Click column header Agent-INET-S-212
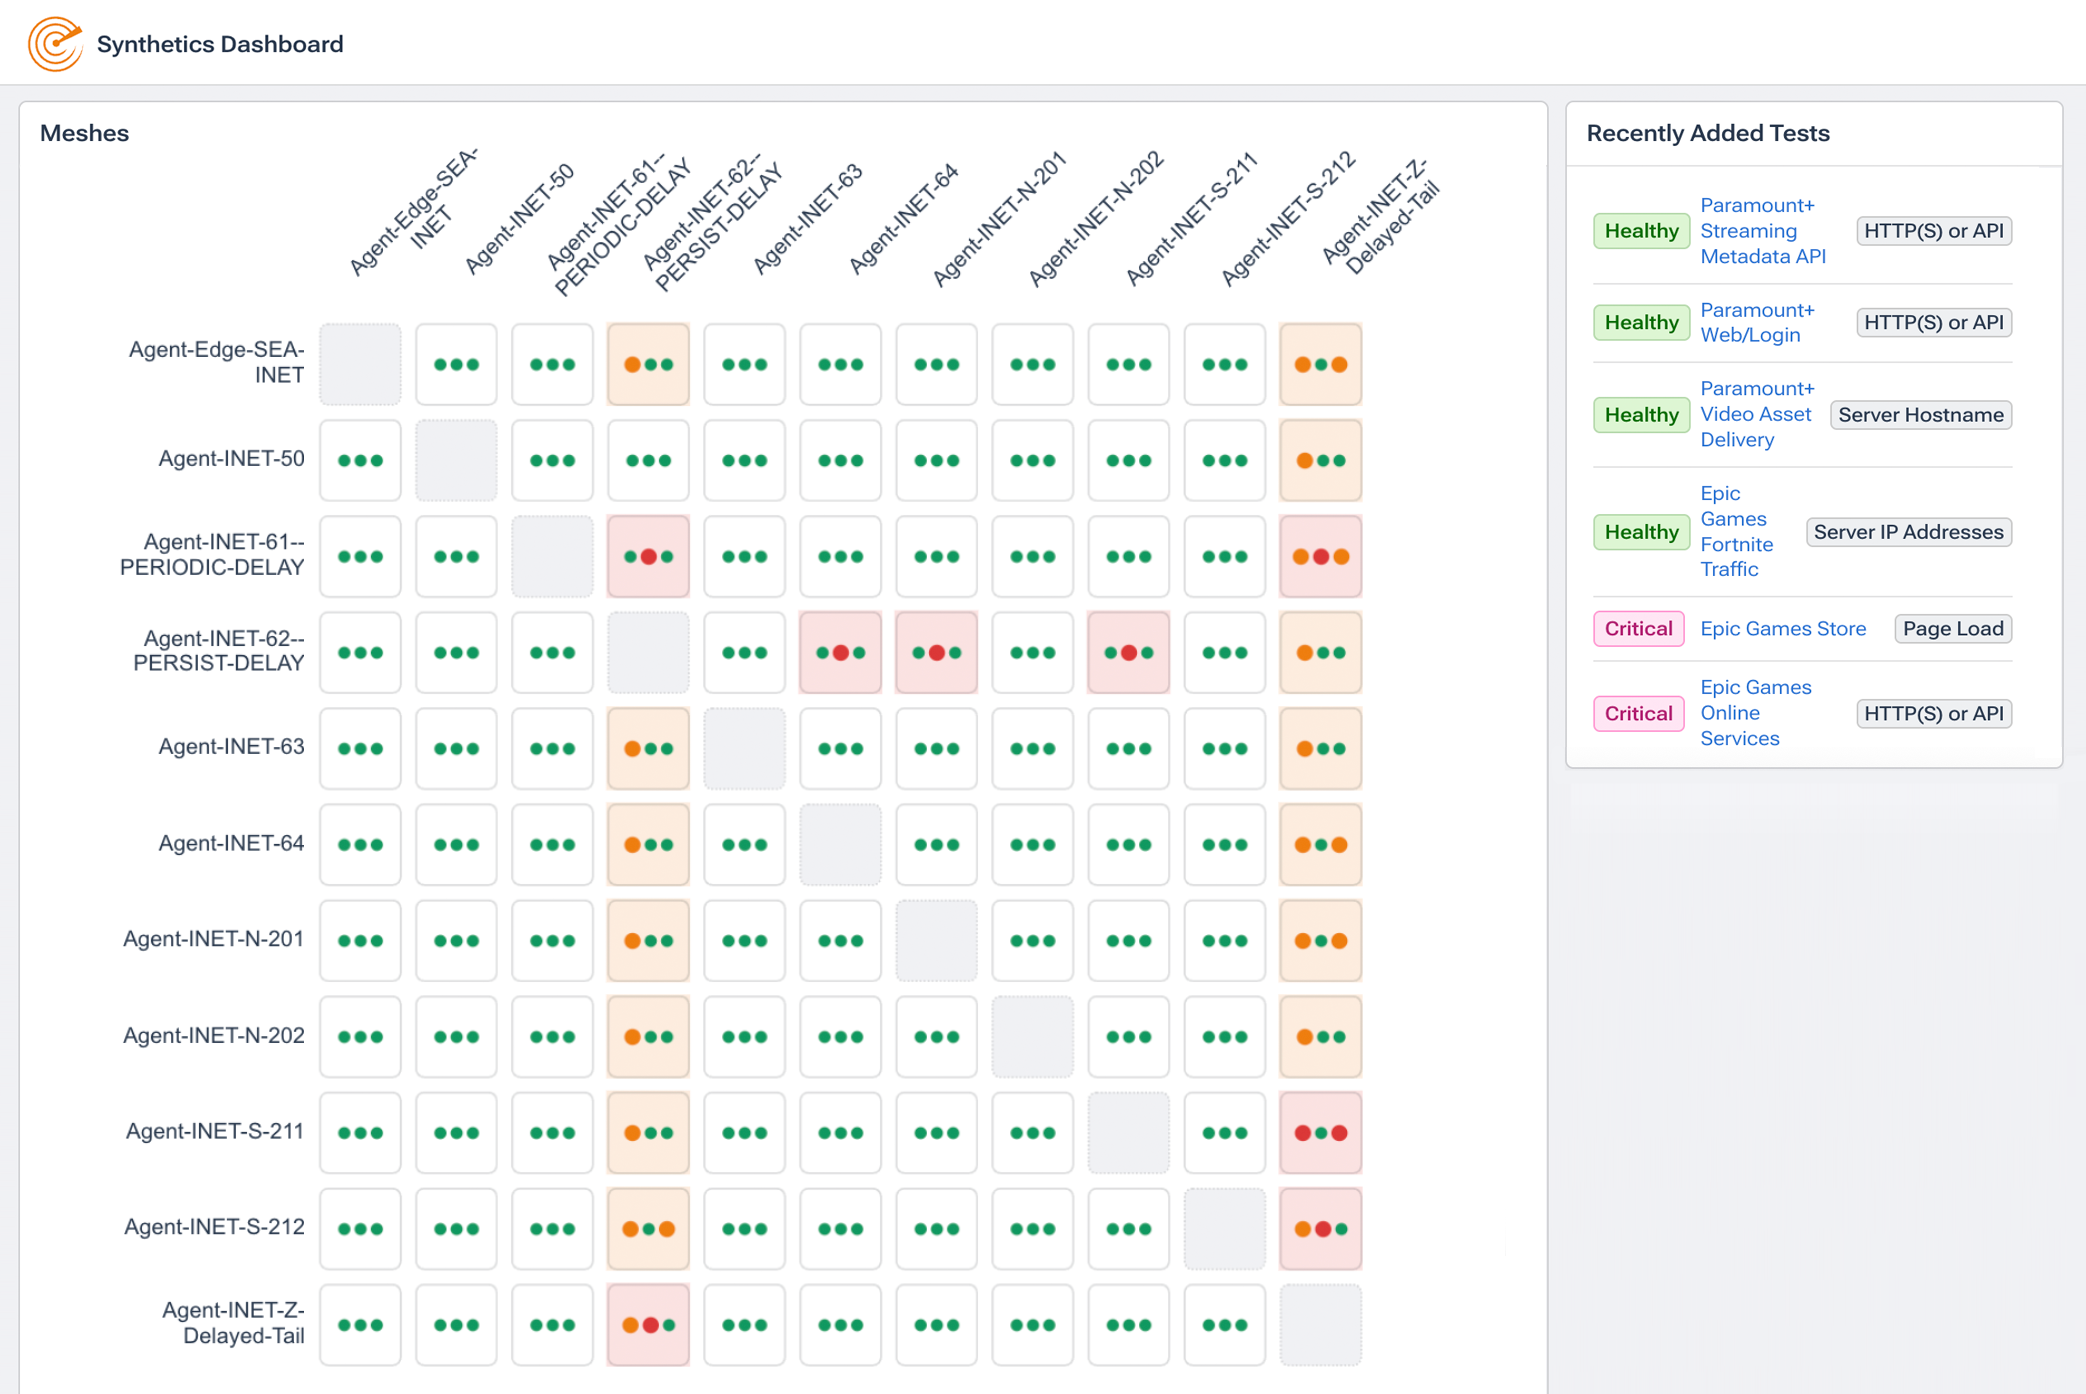Viewport: 2086px width, 1394px height. click(1288, 219)
